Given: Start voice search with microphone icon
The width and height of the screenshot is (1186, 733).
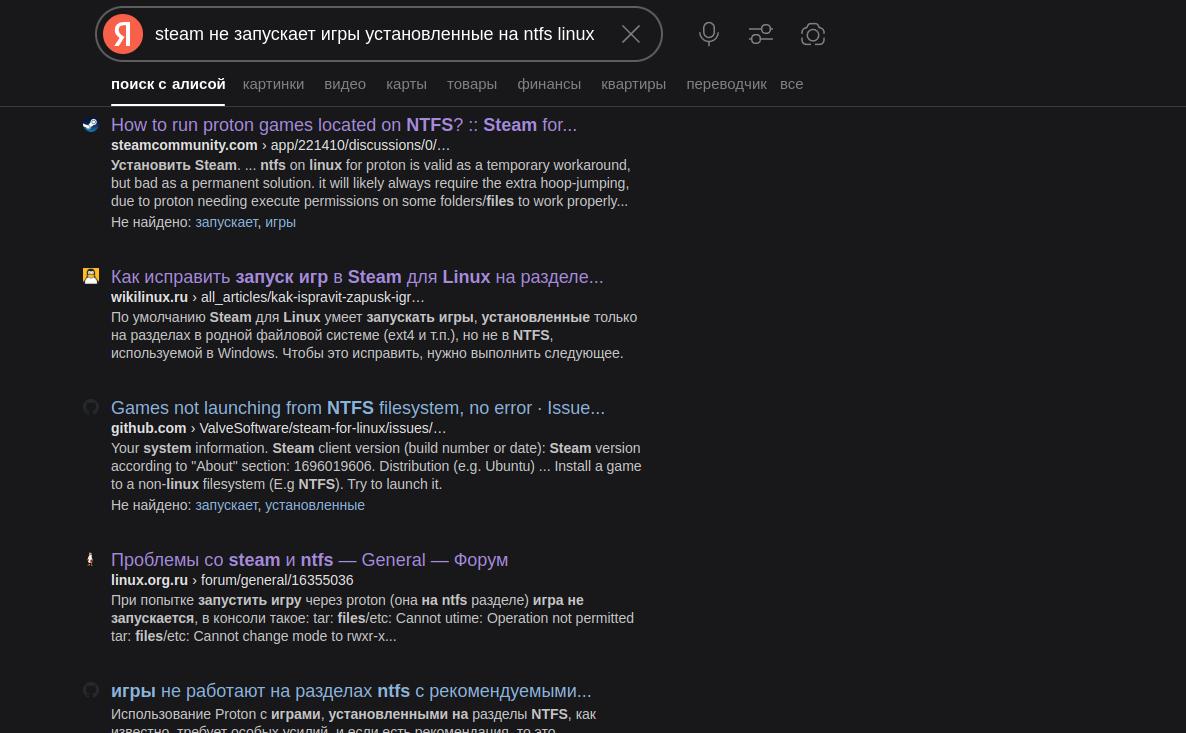Looking at the screenshot, I should (x=709, y=34).
